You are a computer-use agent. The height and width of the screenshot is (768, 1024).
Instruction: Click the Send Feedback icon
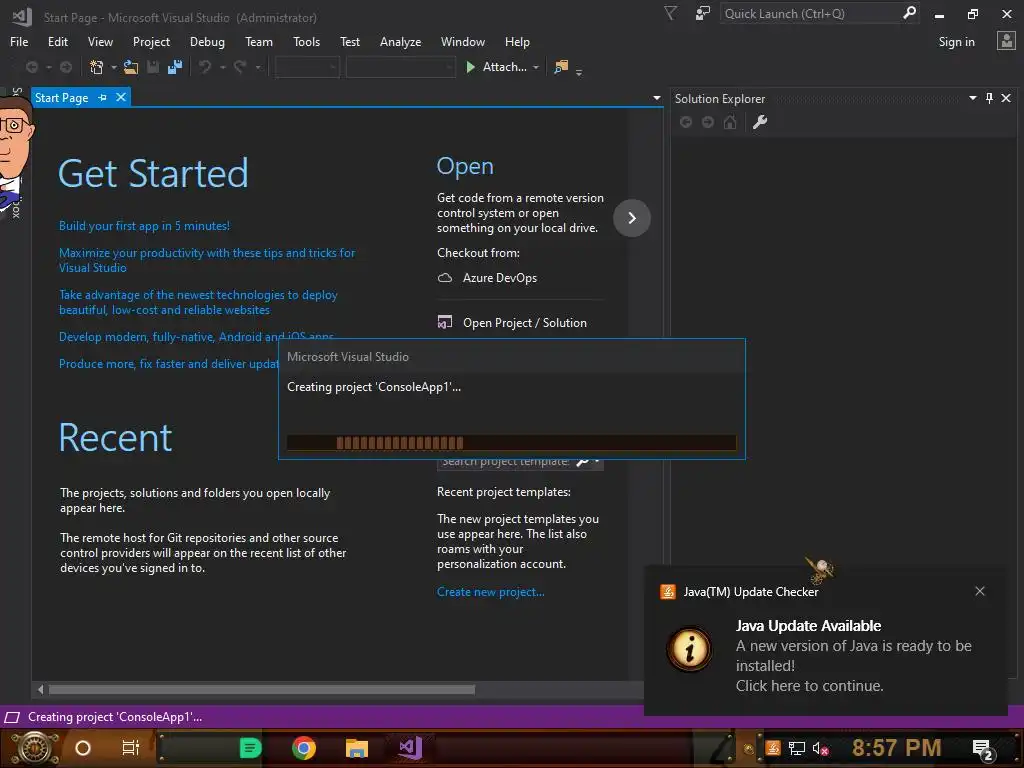coord(703,13)
